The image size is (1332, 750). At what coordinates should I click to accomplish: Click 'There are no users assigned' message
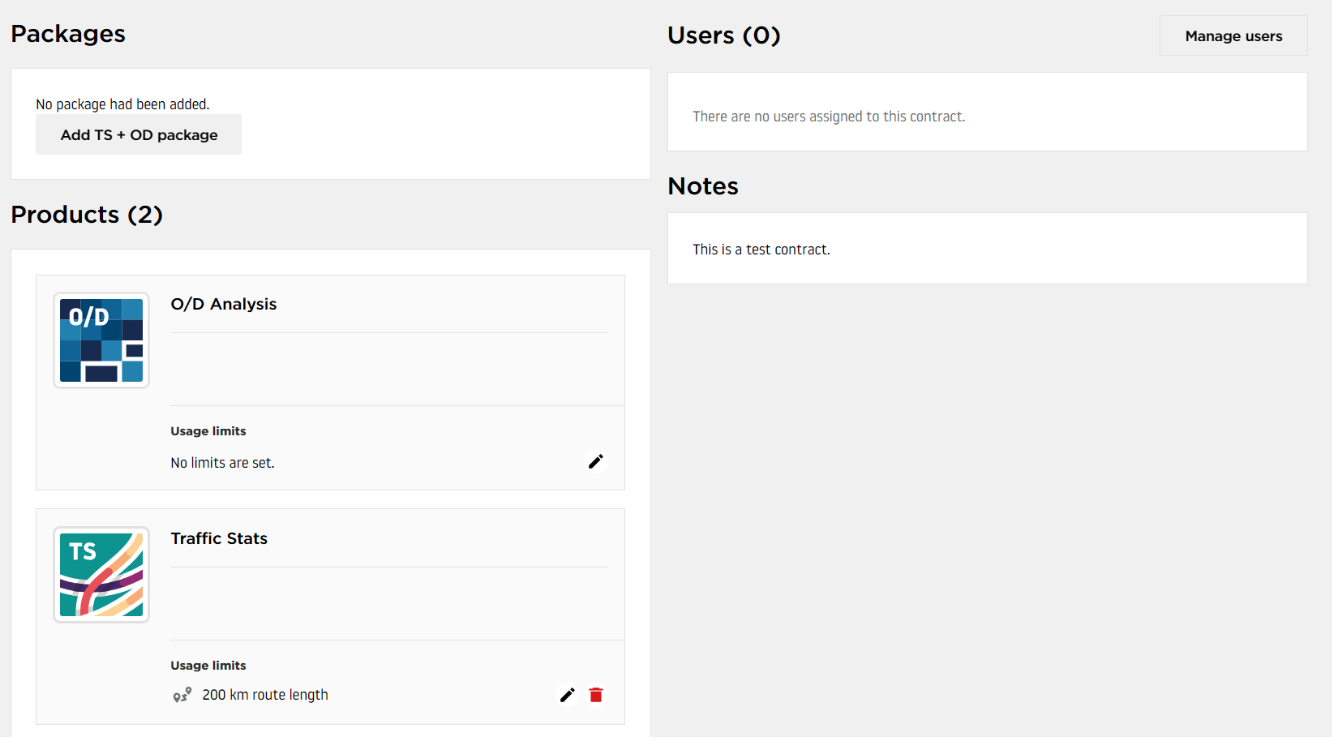[x=829, y=116]
